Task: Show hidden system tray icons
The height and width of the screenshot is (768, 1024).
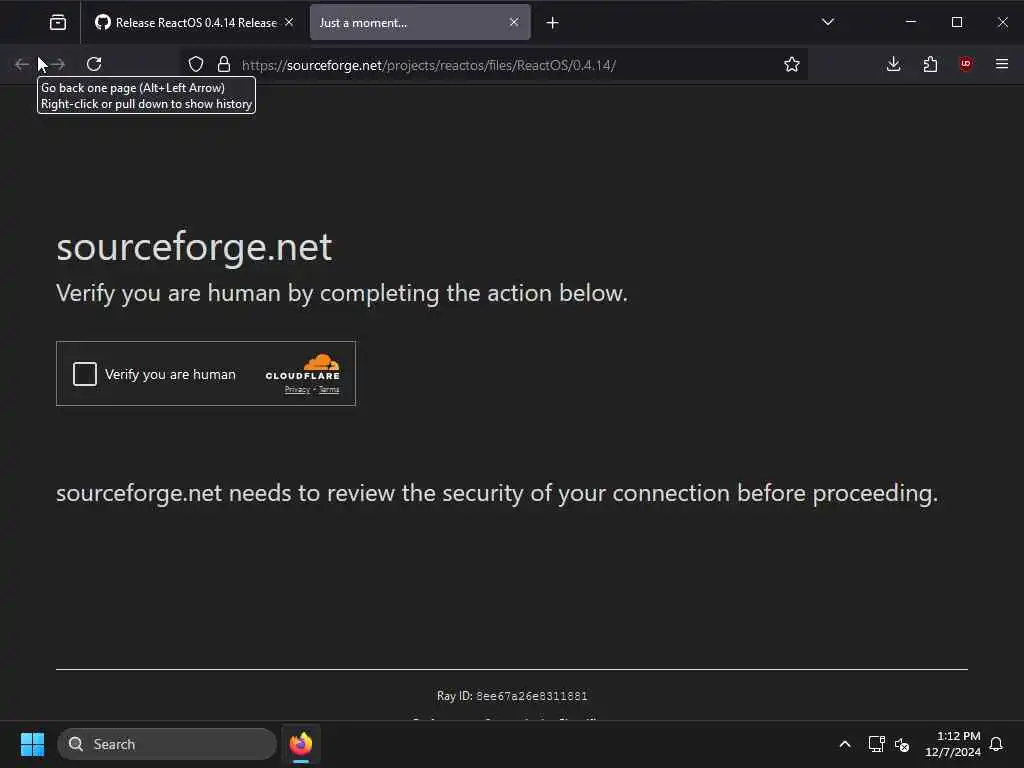Action: (845, 744)
